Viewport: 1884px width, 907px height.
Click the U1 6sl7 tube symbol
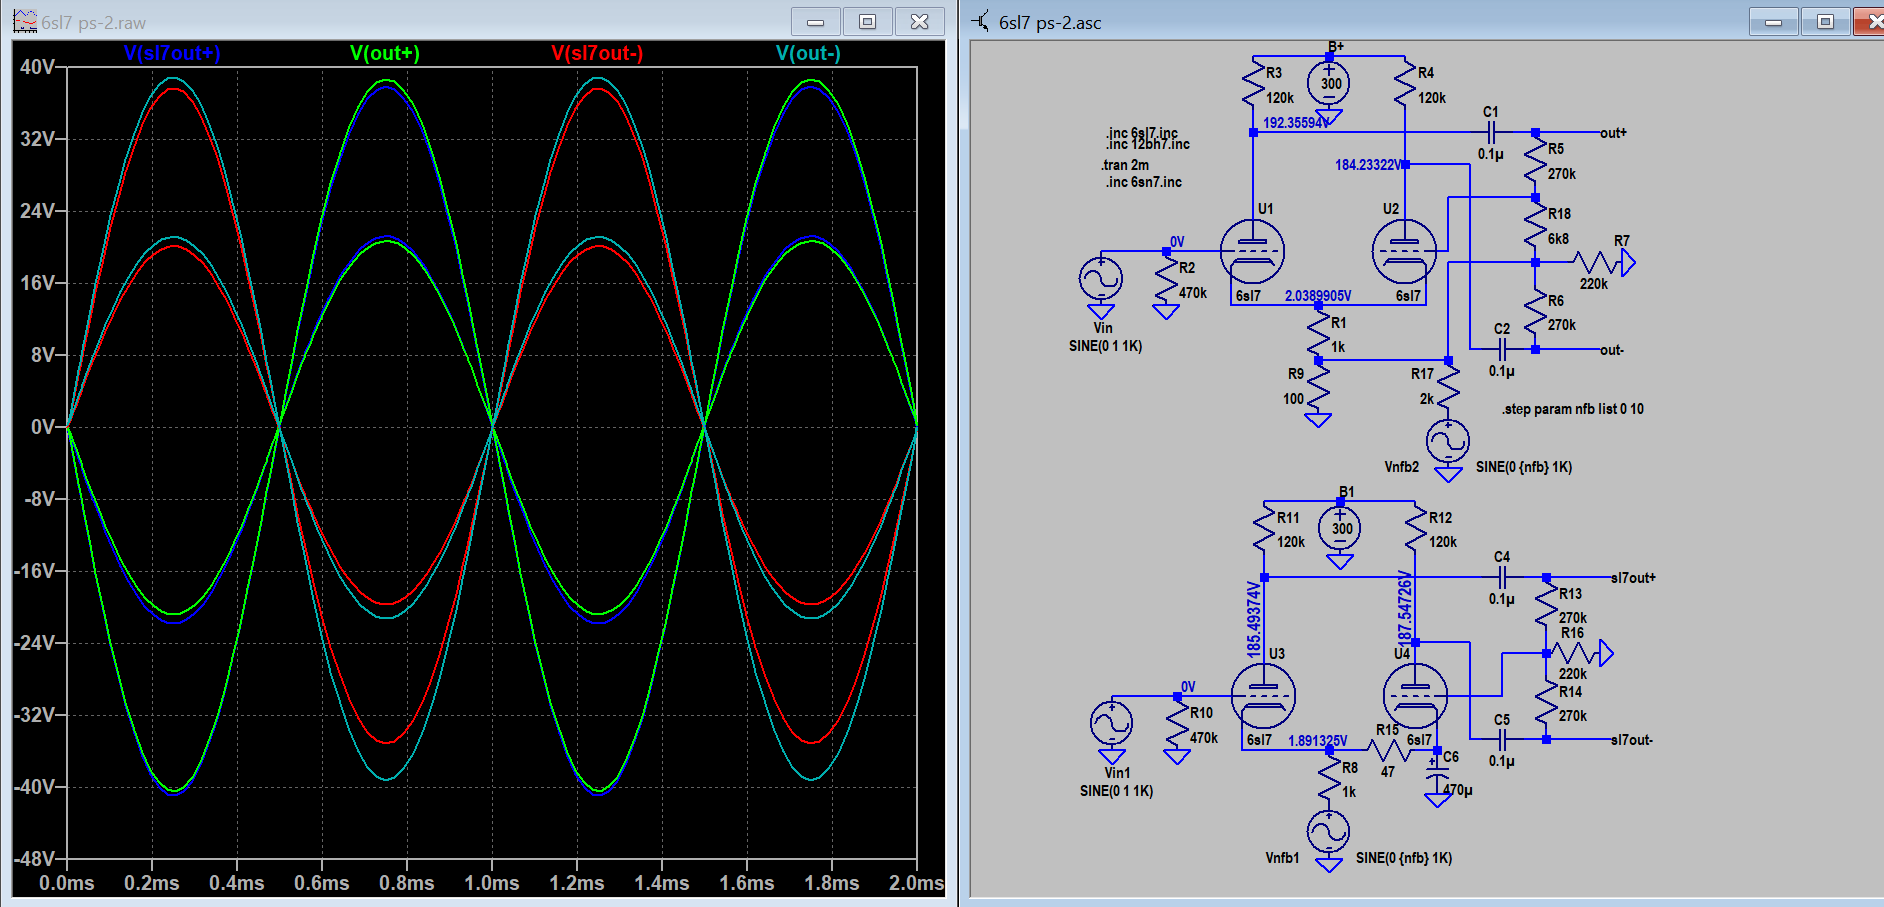1253,251
